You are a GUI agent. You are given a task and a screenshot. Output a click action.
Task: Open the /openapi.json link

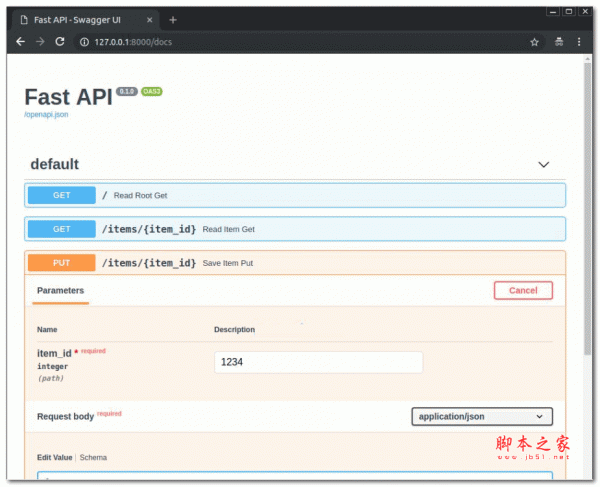point(46,114)
